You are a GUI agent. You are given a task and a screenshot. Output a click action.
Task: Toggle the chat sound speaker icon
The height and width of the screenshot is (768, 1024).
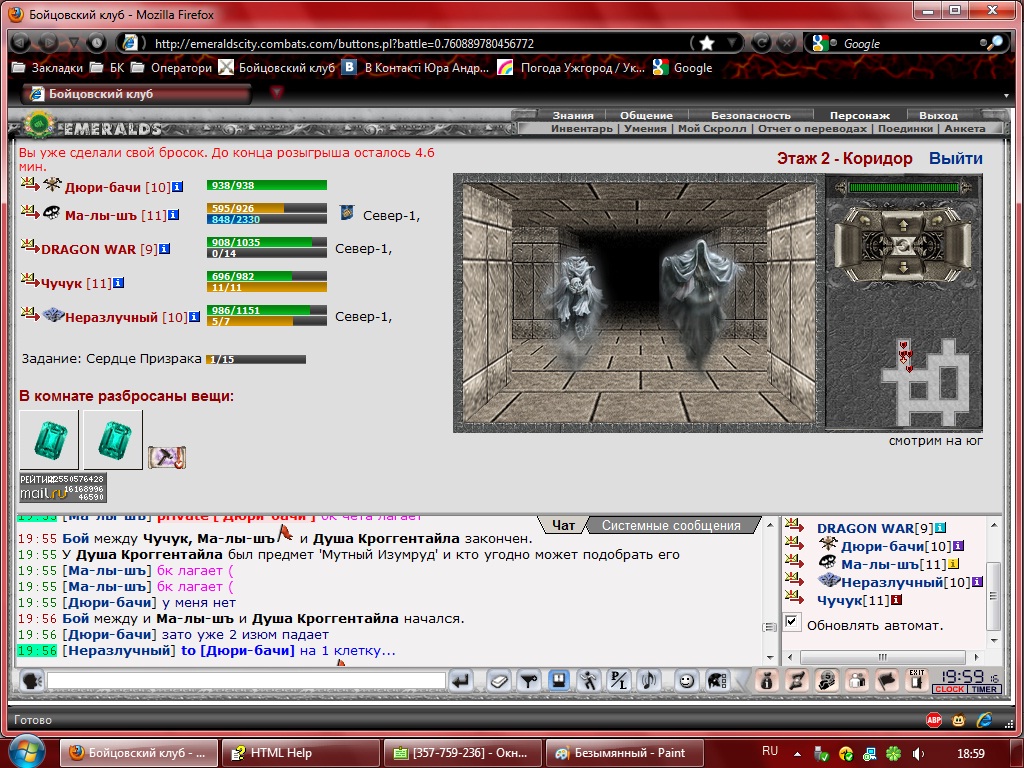tap(648, 681)
